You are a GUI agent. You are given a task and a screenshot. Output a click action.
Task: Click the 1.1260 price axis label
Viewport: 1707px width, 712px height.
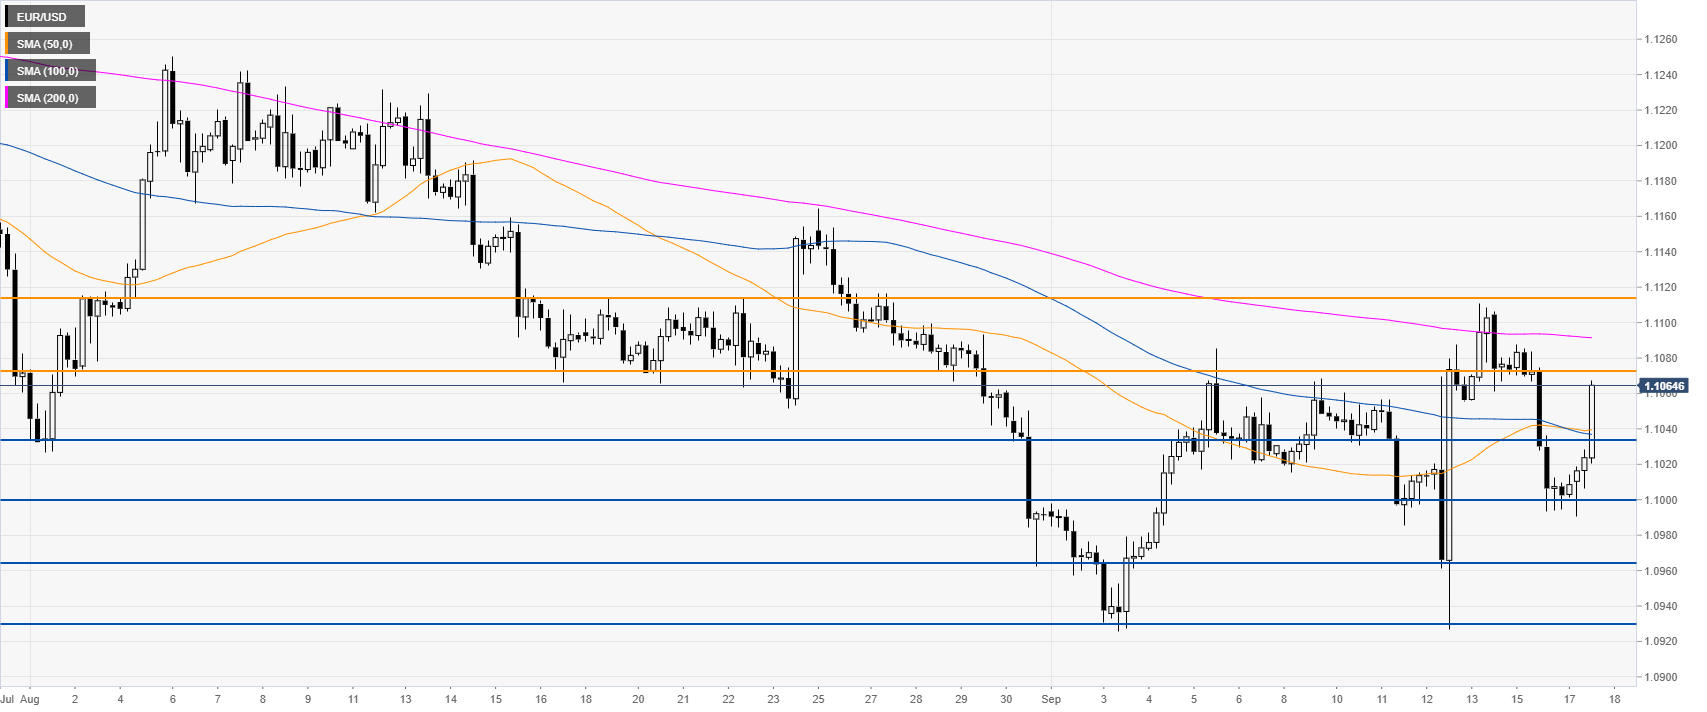[x=1661, y=40]
